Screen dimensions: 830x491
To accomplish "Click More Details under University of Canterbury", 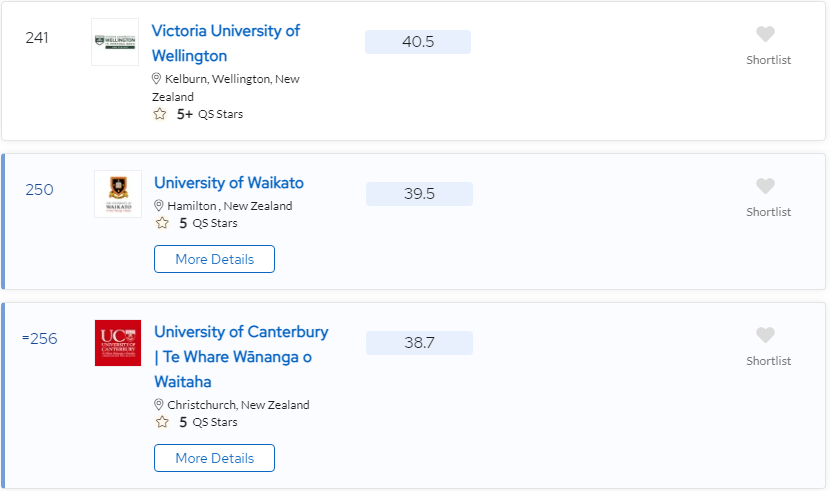I will click(214, 458).
